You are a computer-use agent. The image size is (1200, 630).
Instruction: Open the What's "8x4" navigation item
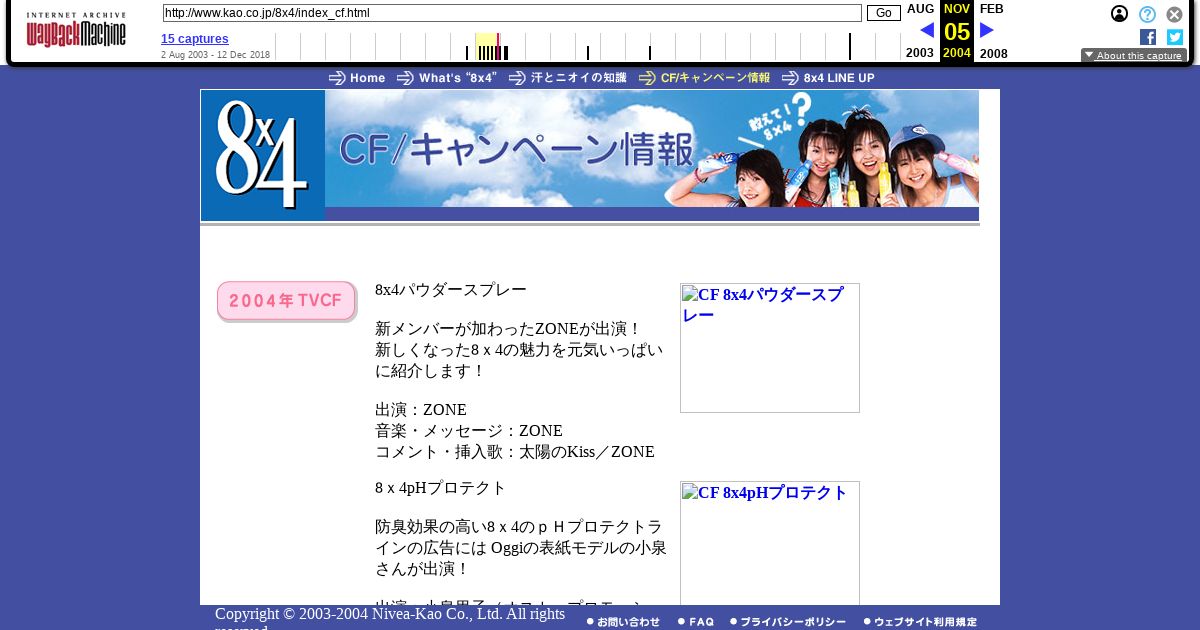coord(447,78)
